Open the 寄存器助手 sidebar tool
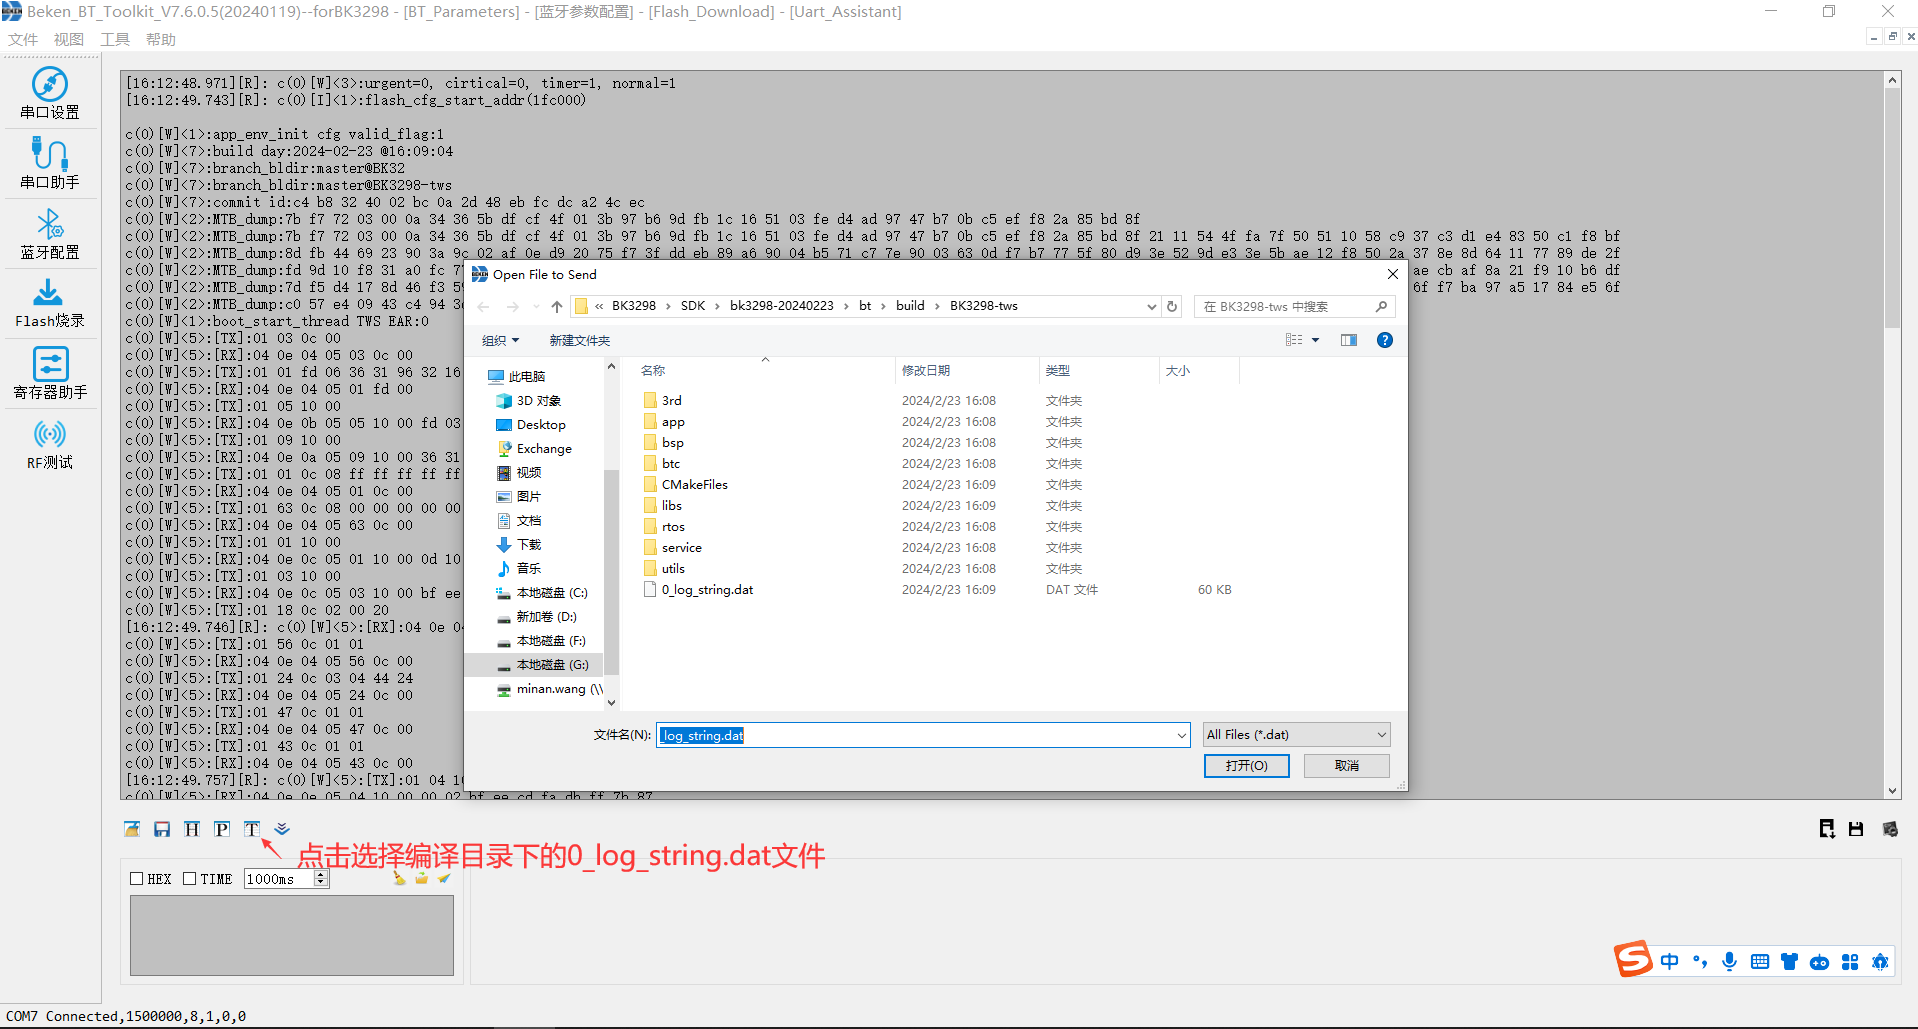Screen dimensions: 1918x1029 [50, 372]
